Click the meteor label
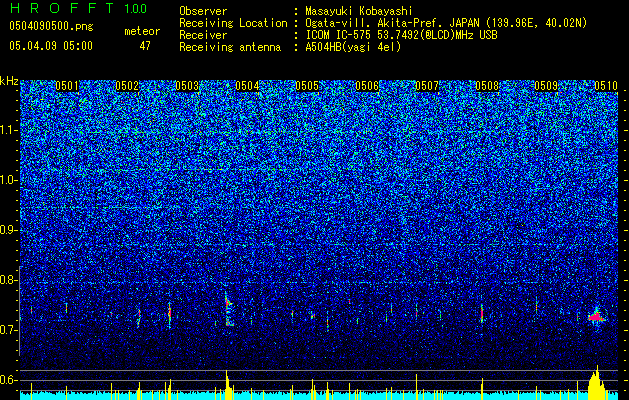The width and height of the screenshot is (629, 400). coord(142,31)
